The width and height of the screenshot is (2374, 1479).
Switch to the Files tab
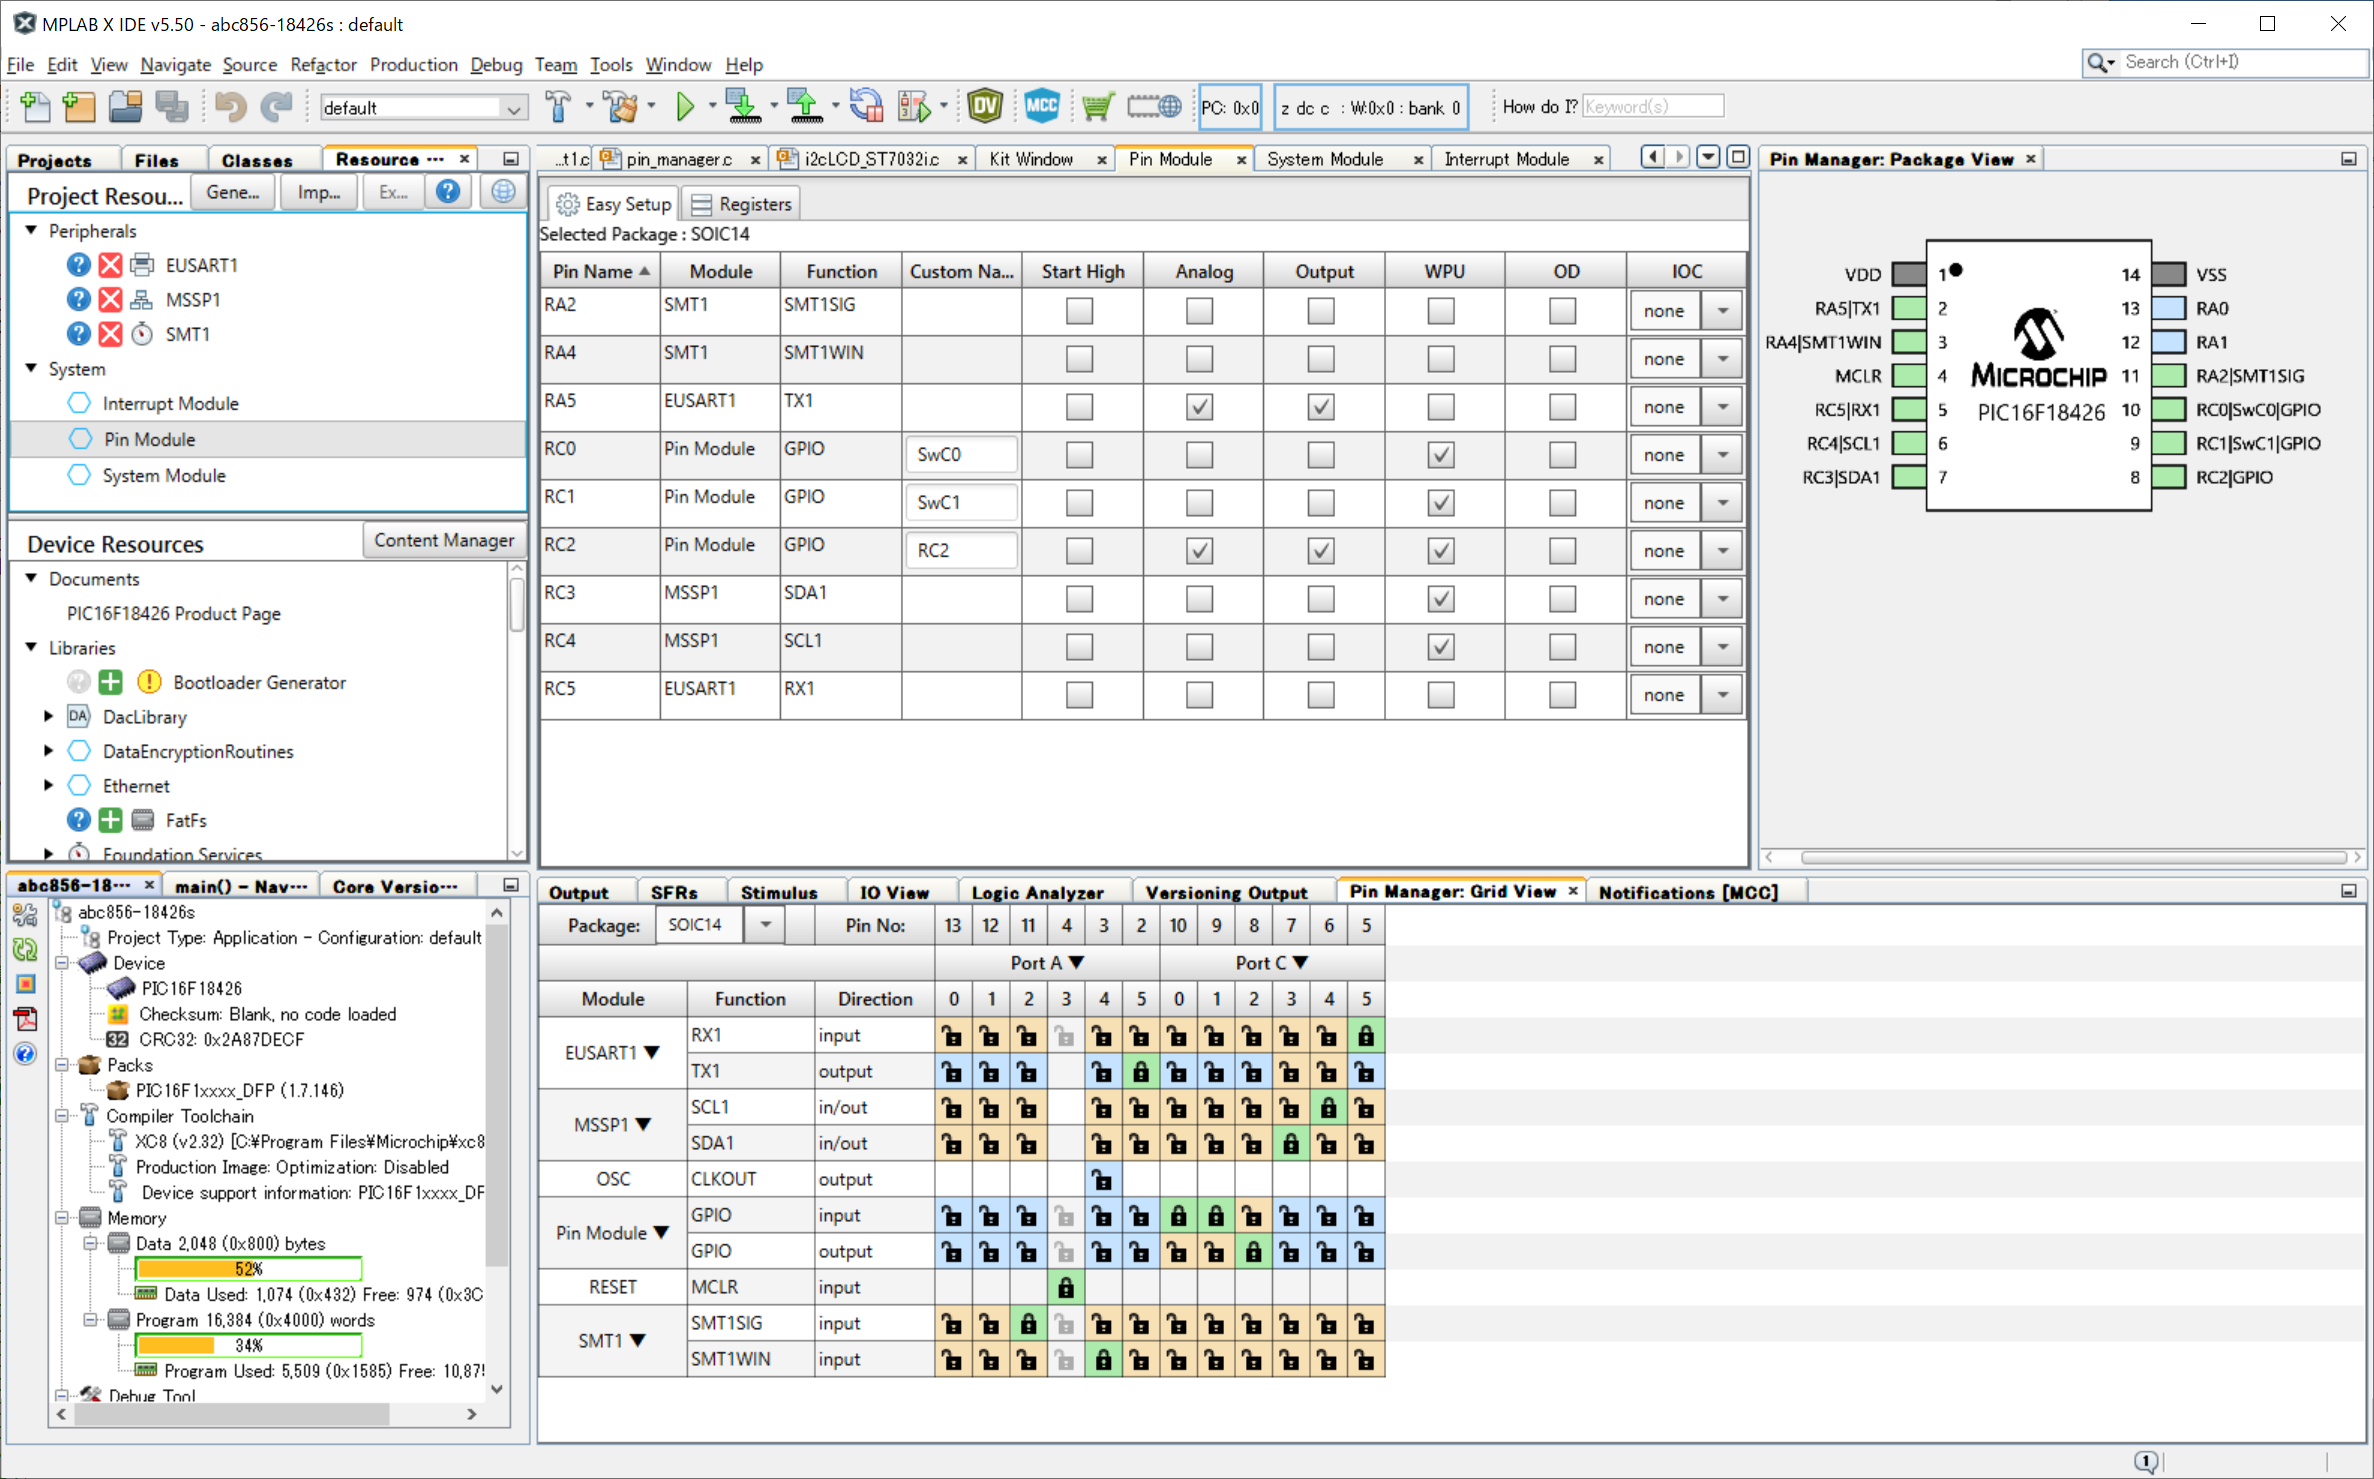156,160
